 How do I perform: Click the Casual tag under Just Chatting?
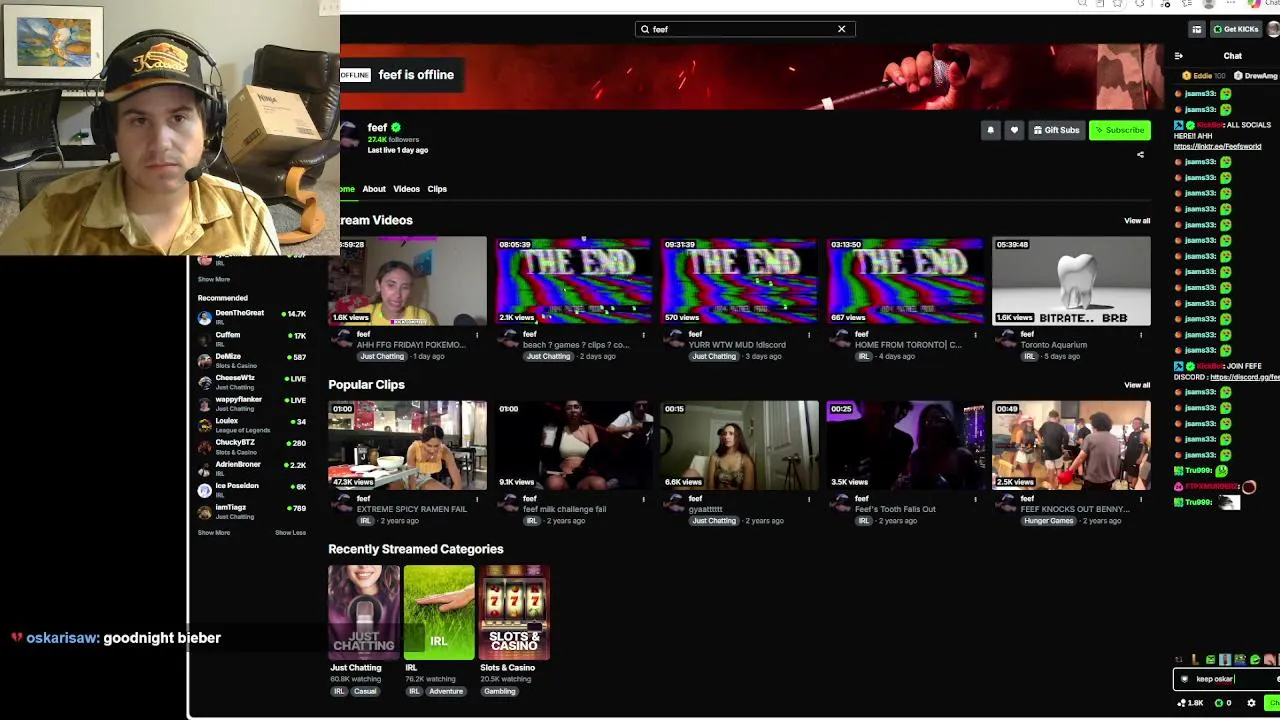coord(365,691)
